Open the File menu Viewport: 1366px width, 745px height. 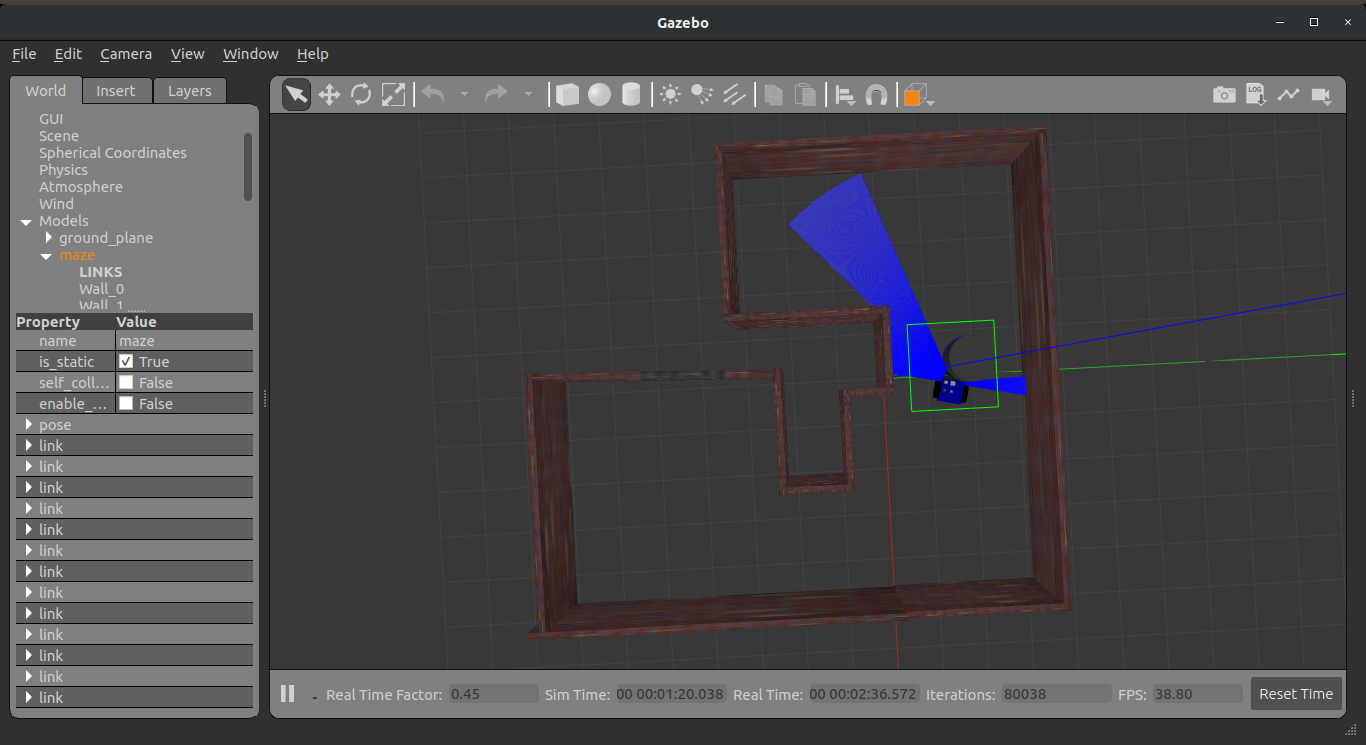(x=24, y=54)
